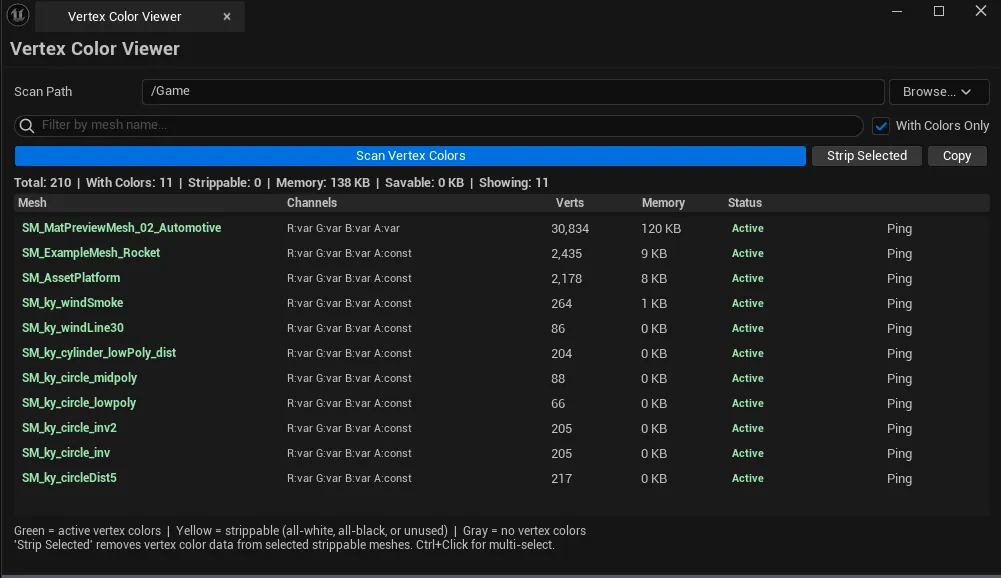Ping SM_MatPreviewMesh_02_Automotive
The width and height of the screenshot is (1001, 578).
coord(899,229)
